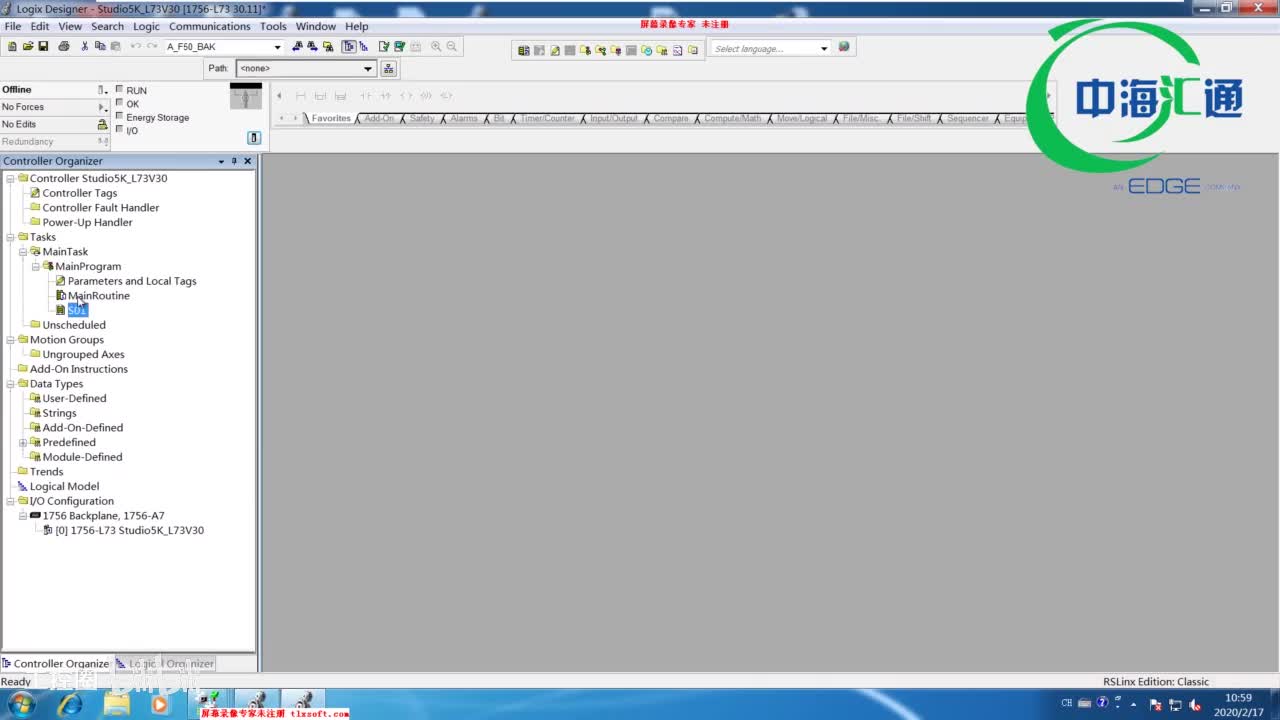The height and width of the screenshot is (720, 1280).
Task: Select Controller Tags in the organizer
Action: click(80, 193)
